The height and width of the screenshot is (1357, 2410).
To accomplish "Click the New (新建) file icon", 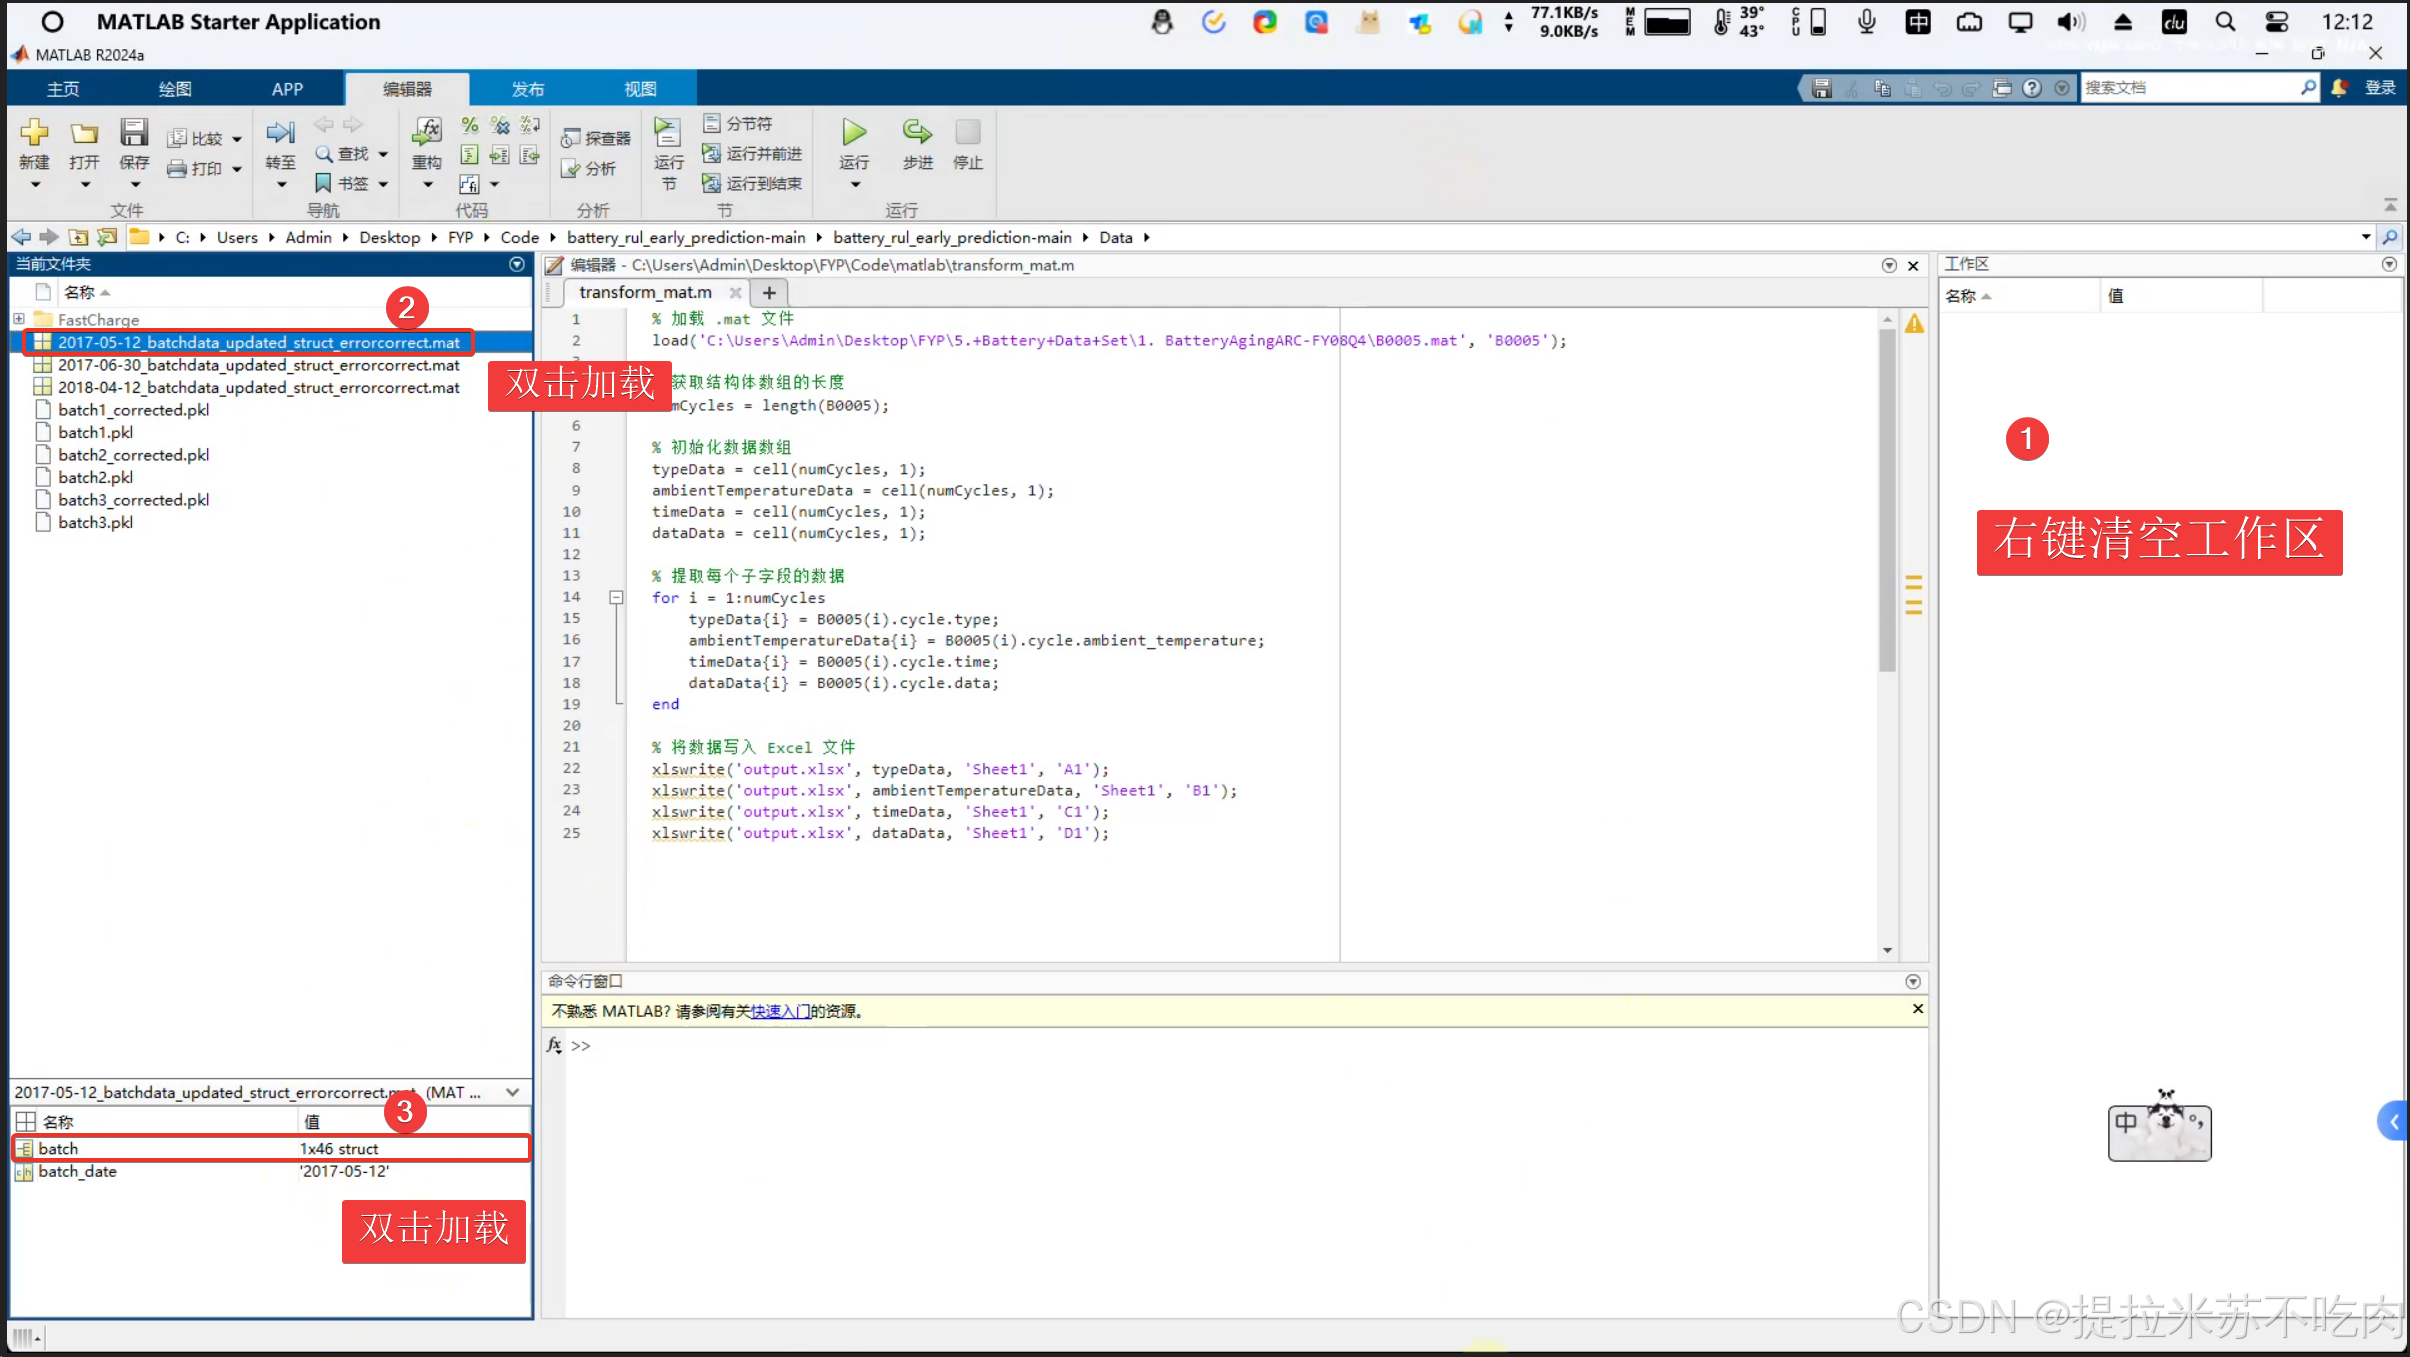I will (x=34, y=133).
